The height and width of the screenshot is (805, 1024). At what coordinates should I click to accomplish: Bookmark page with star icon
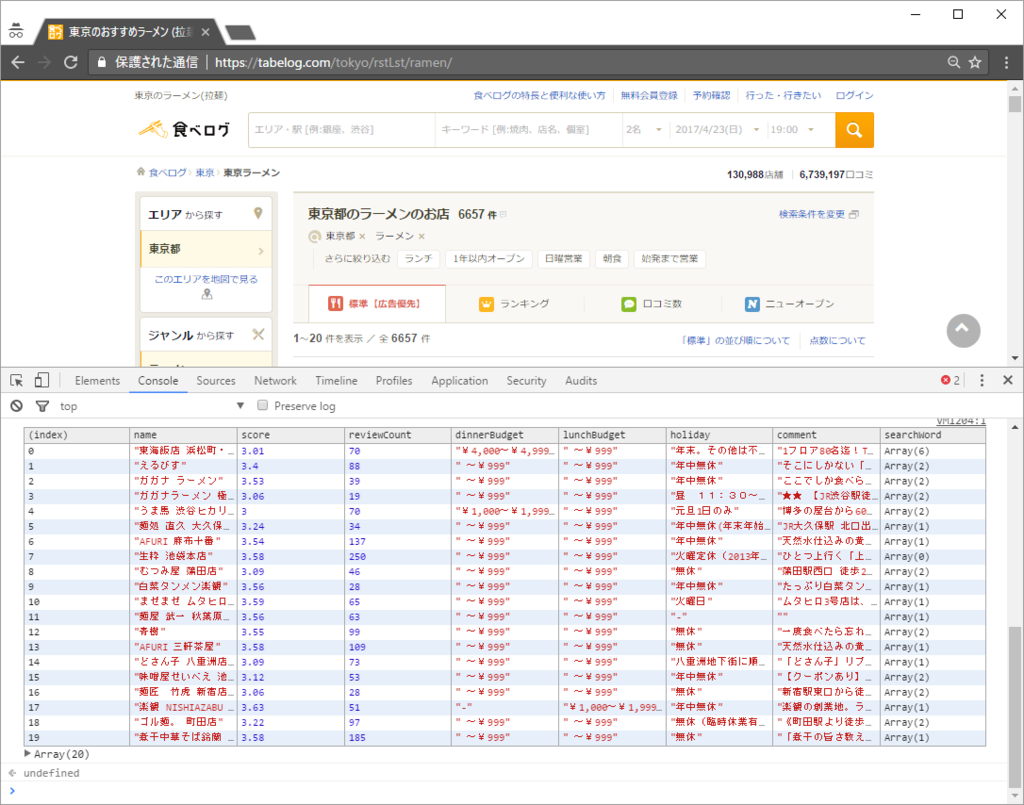click(x=975, y=63)
